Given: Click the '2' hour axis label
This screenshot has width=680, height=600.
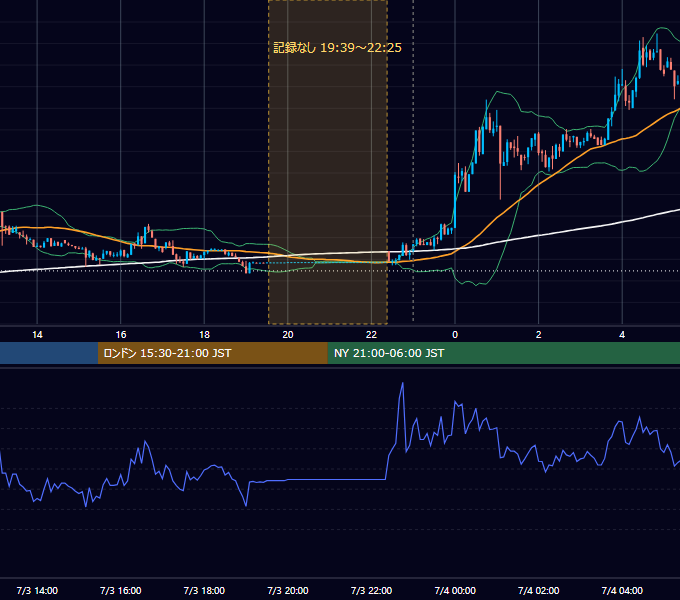Looking at the screenshot, I should (538, 335).
